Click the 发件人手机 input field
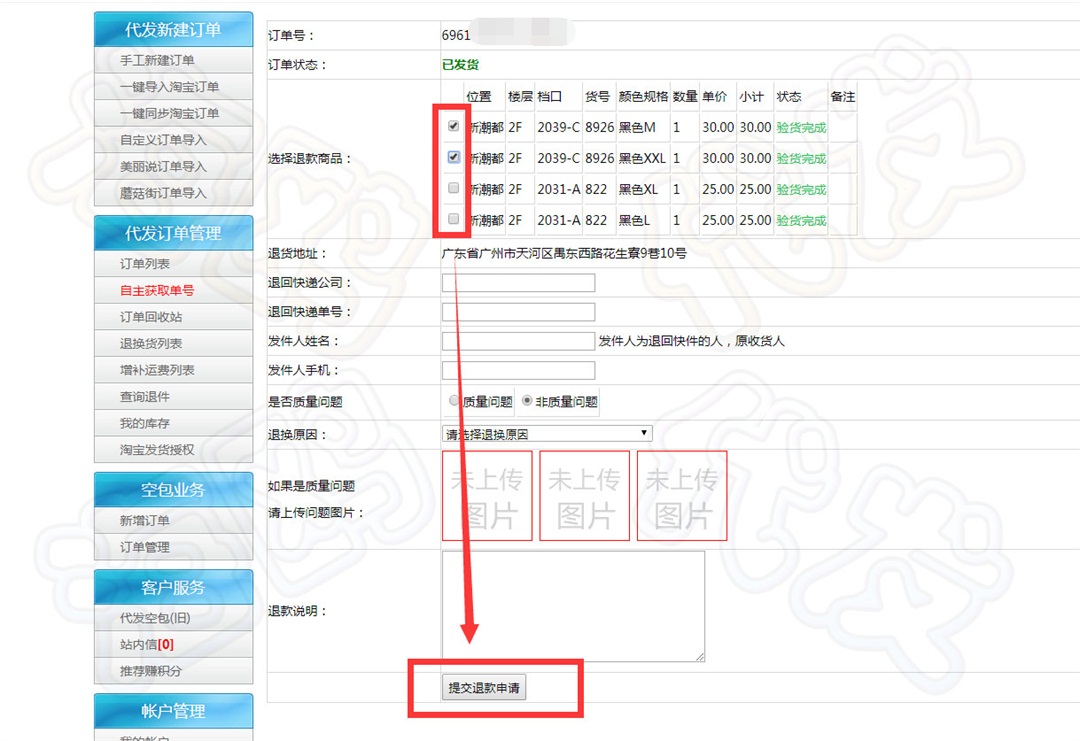The height and width of the screenshot is (741, 1080). click(518, 371)
